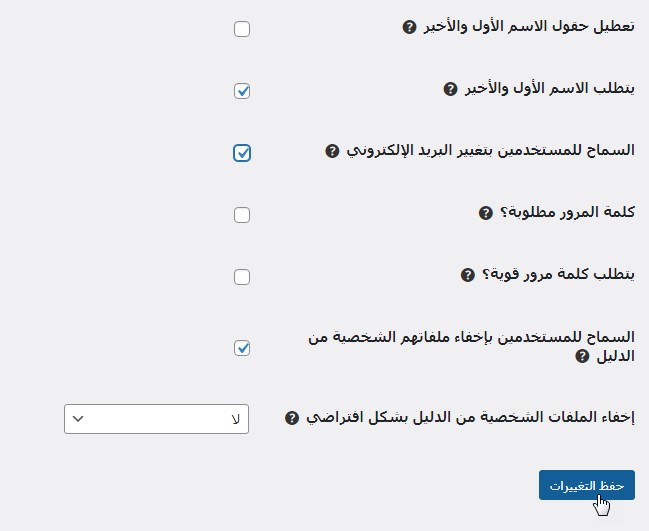
Task: Enable disable first and last name fields checkbox
Action: (x=242, y=29)
